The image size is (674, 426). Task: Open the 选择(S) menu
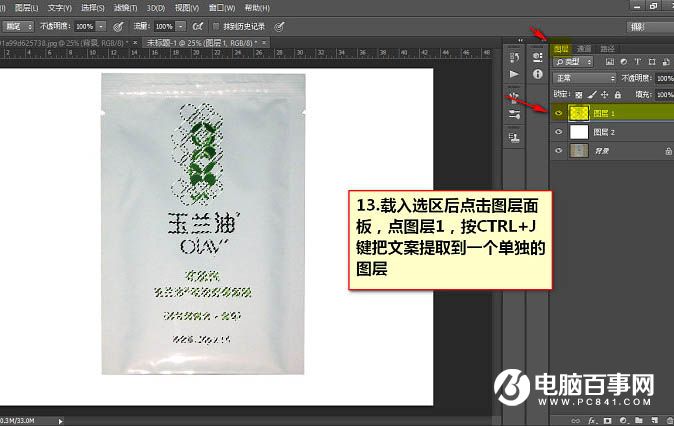click(93, 8)
